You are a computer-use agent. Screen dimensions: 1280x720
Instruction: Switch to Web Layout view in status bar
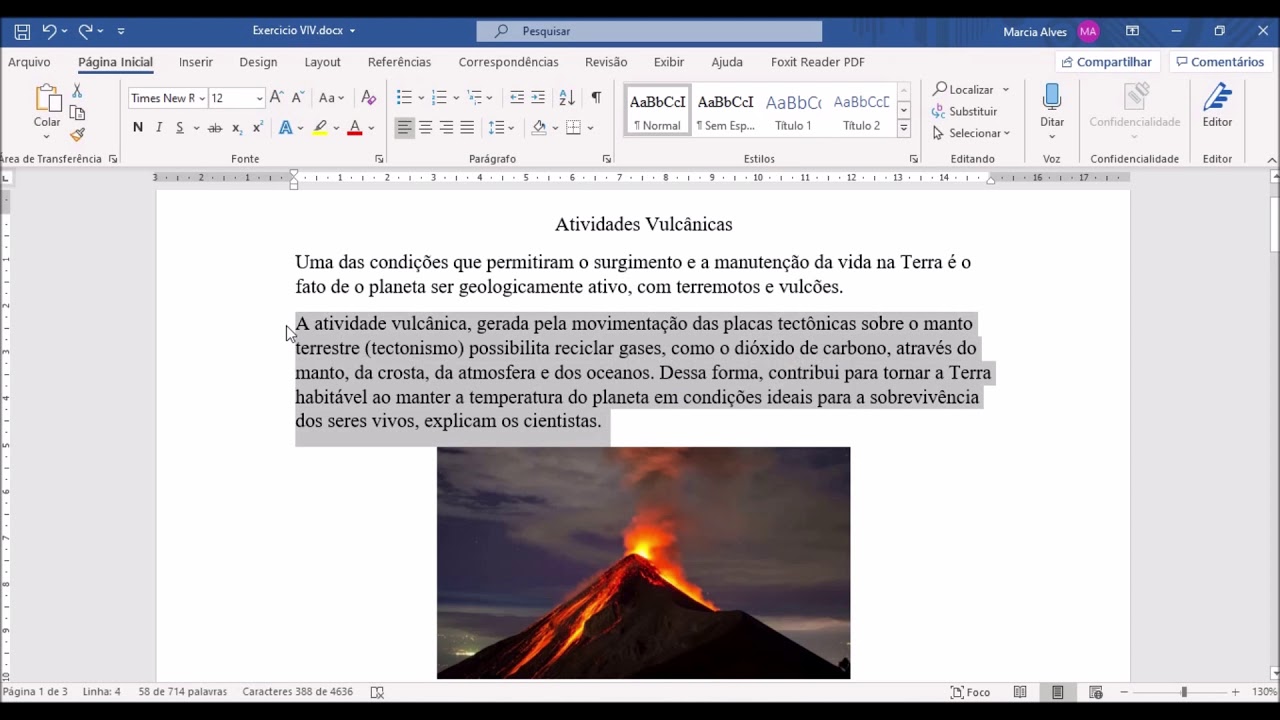tap(1096, 692)
